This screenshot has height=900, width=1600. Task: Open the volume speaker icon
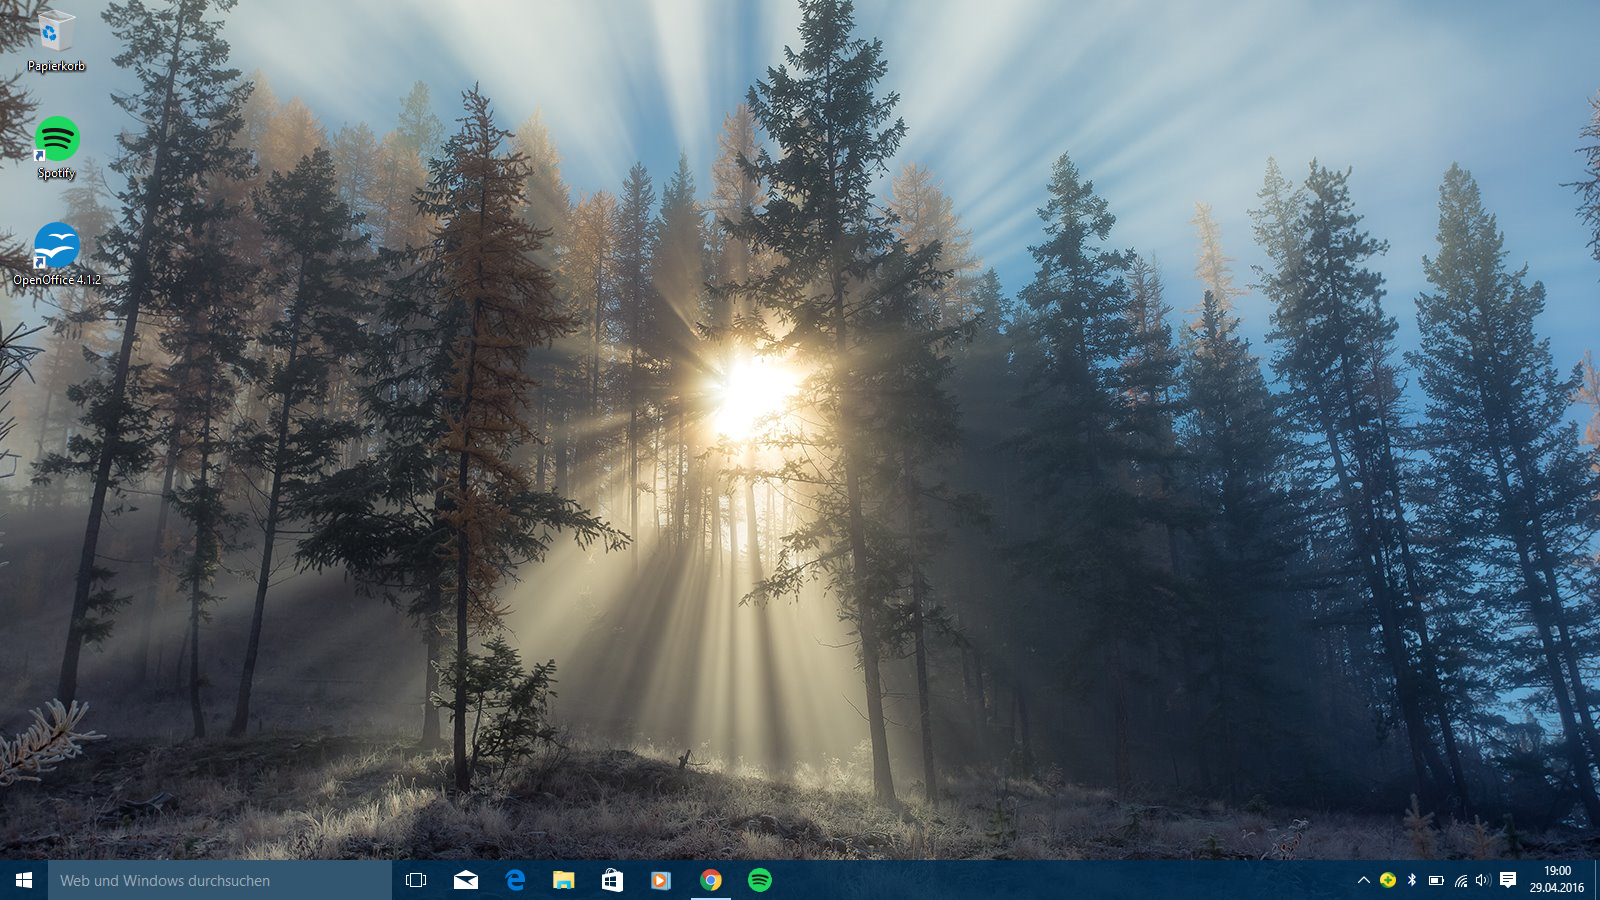pos(1483,880)
